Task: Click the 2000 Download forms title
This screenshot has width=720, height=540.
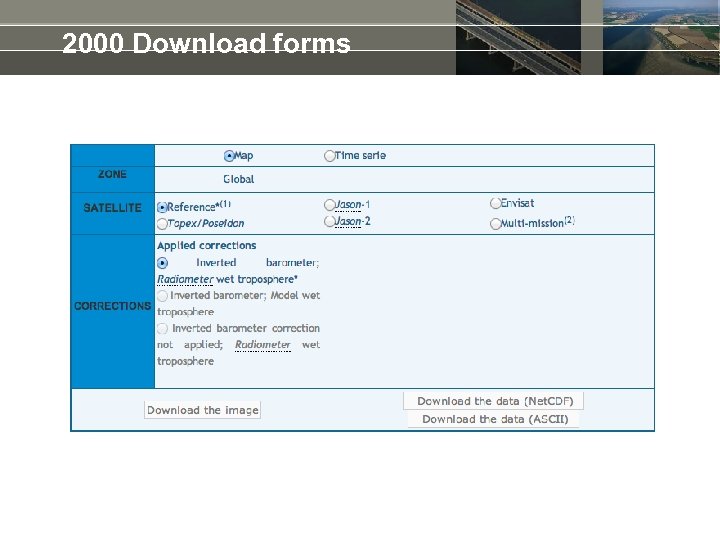Action: click(x=206, y=43)
